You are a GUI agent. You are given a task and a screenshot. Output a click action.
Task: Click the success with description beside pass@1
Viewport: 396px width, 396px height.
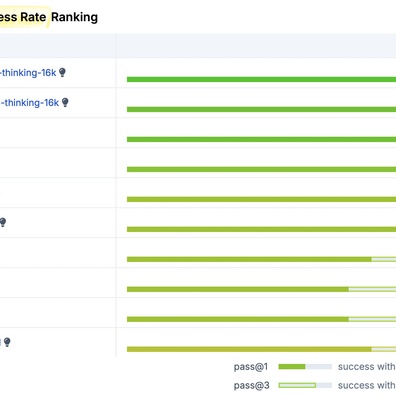coord(367,367)
